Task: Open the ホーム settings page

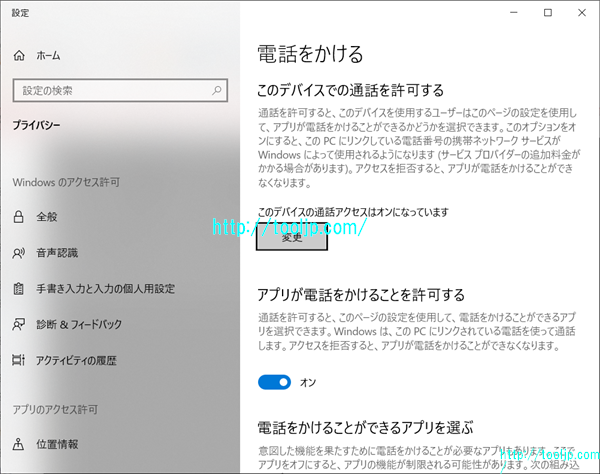Action: tap(49, 56)
